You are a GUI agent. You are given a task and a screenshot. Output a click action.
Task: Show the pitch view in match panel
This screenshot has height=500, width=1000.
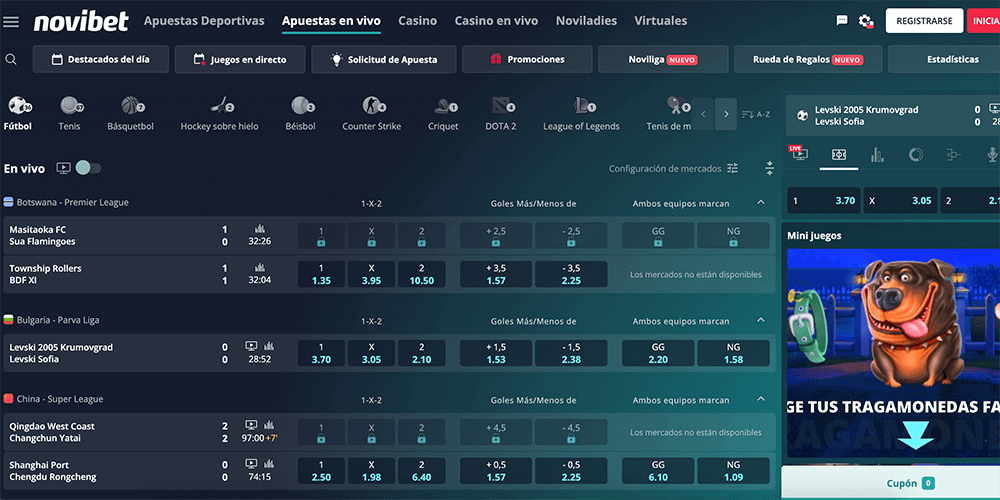click(839, 155)
